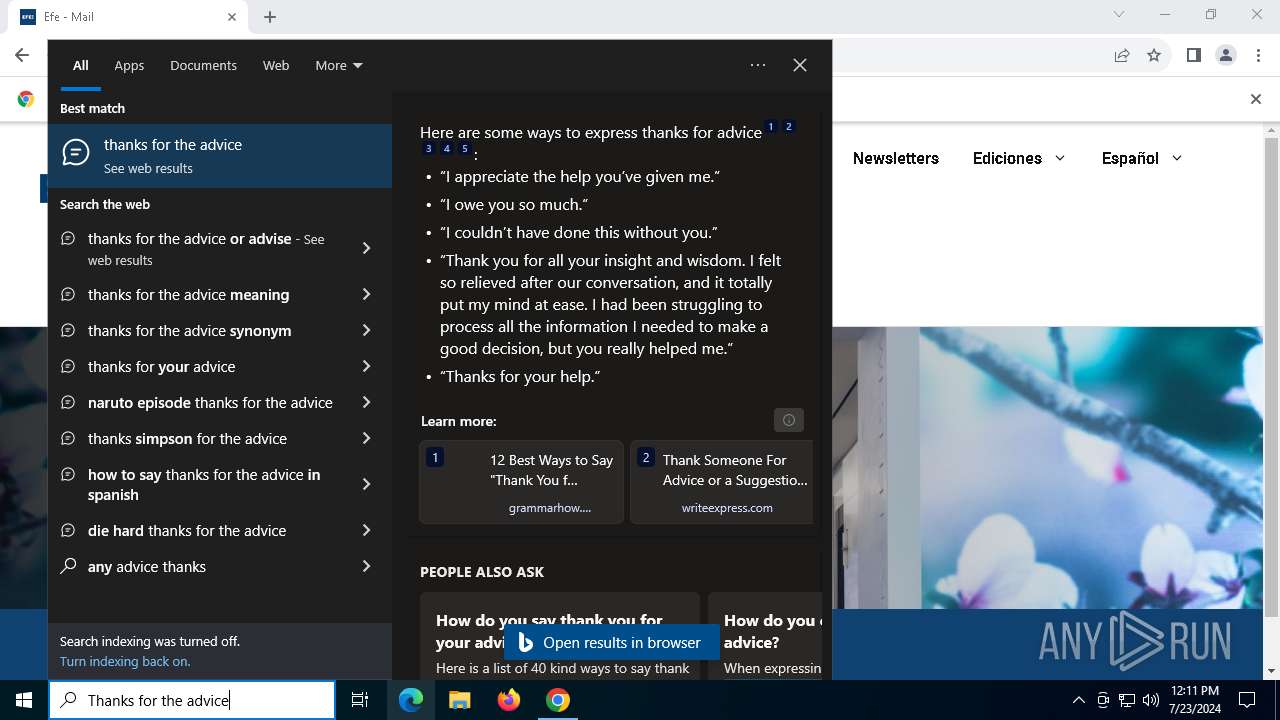Viewport: 1280px width, 720px height.
Task: Click citation reference number 5
Action: [x=465, y=149]
